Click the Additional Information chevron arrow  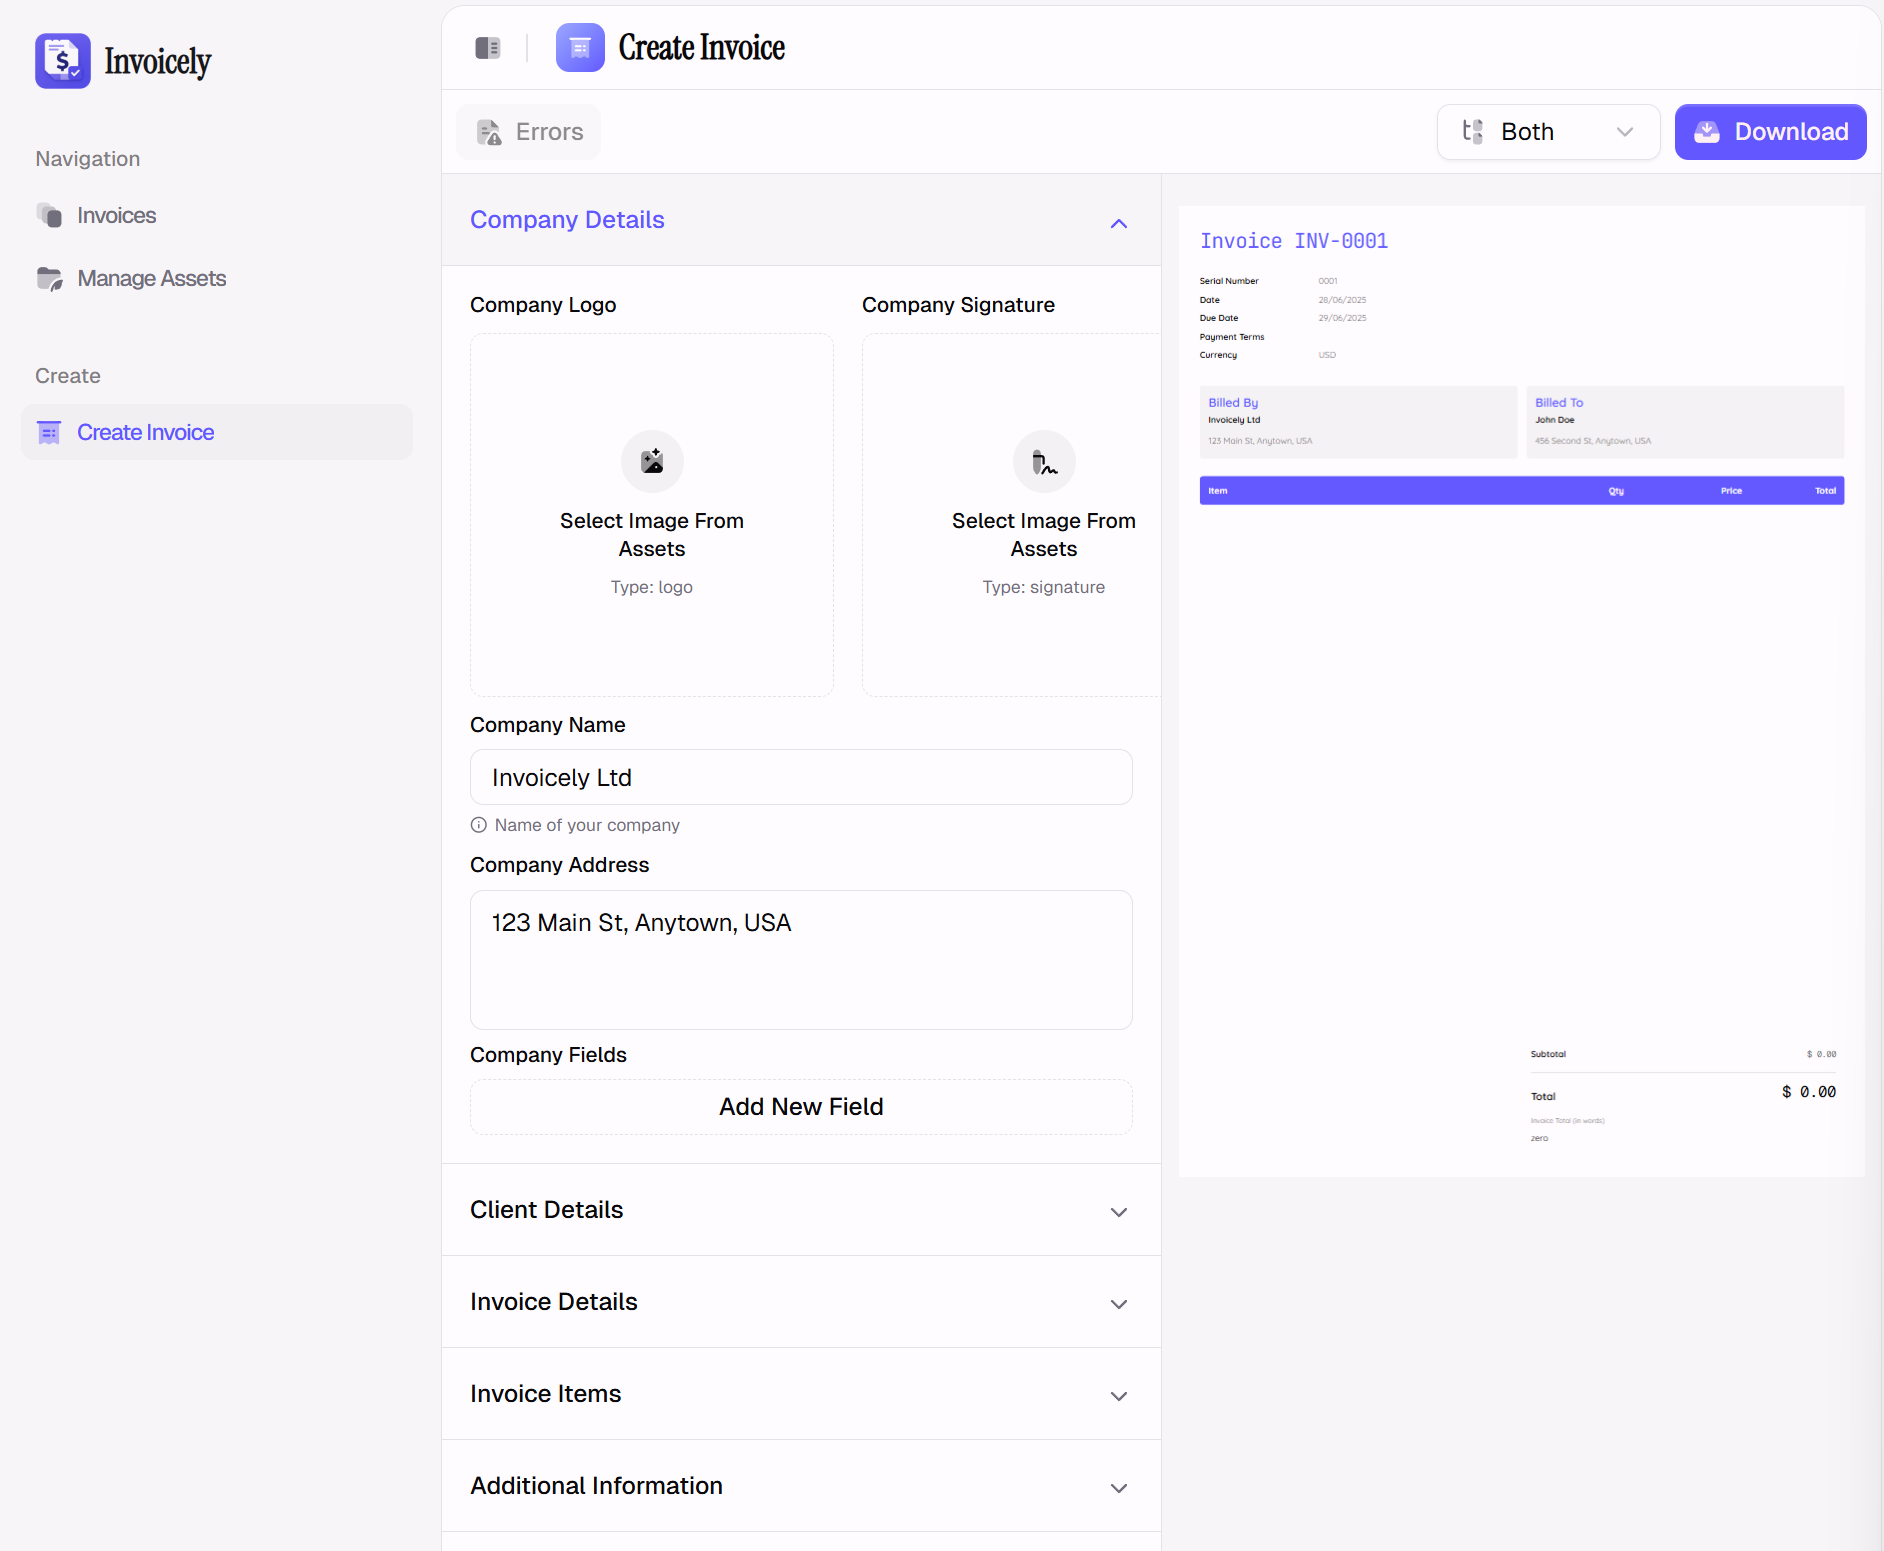click(x=1119, y=1488)
